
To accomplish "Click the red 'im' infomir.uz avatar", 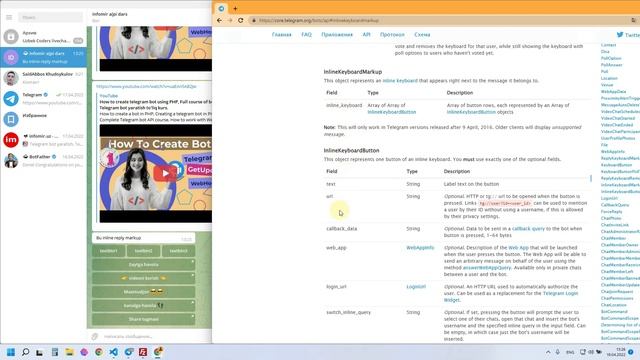I will 11,140.
